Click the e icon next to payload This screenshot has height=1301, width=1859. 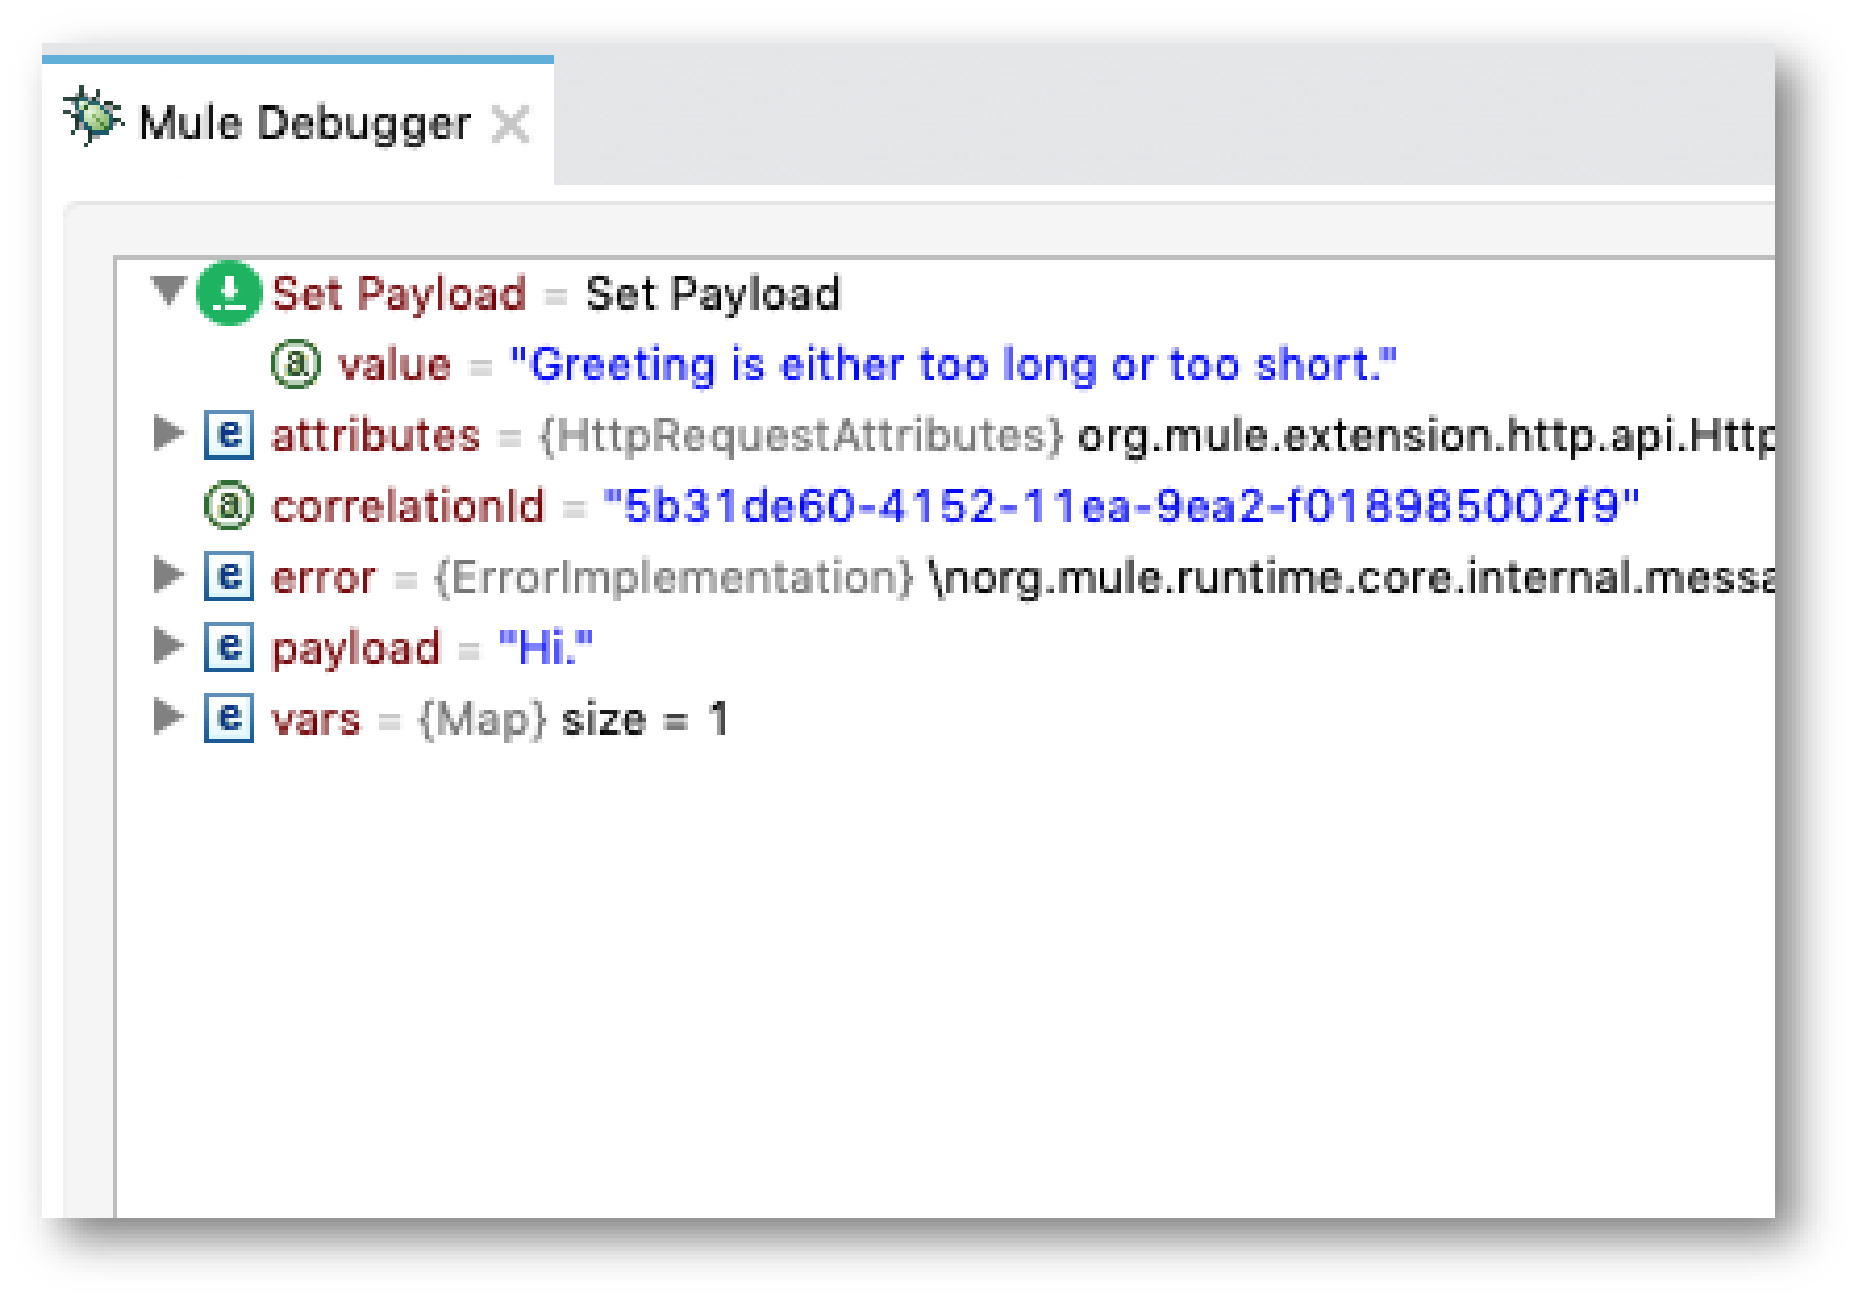tap(228, 648)
